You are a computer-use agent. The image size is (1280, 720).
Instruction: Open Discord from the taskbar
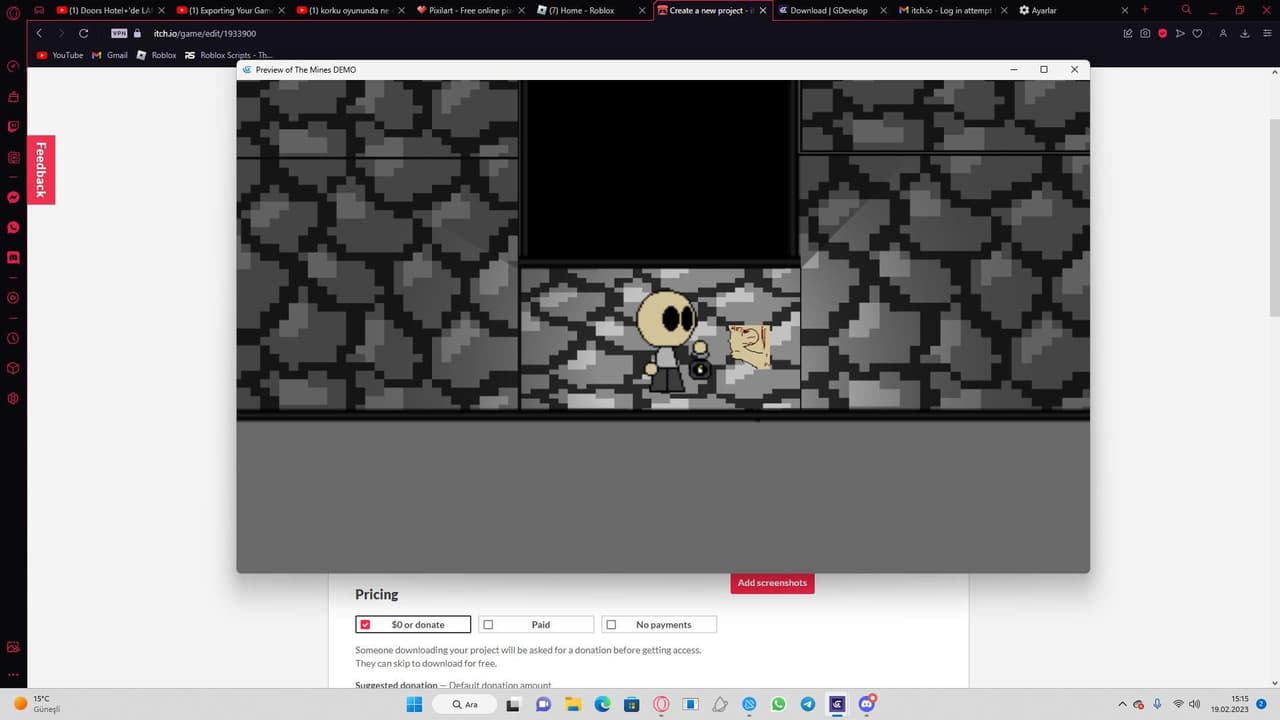point(867,704)
